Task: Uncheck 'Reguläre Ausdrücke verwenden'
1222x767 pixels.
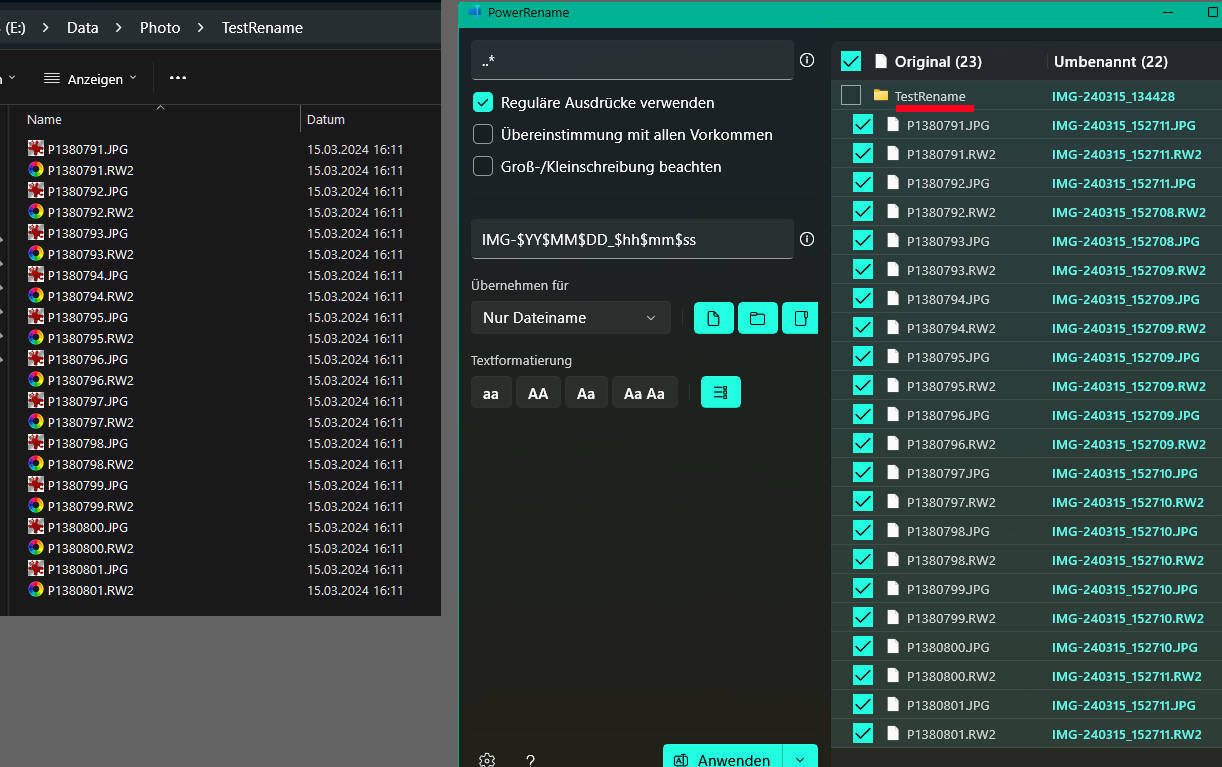Action: tap(483, 103)
